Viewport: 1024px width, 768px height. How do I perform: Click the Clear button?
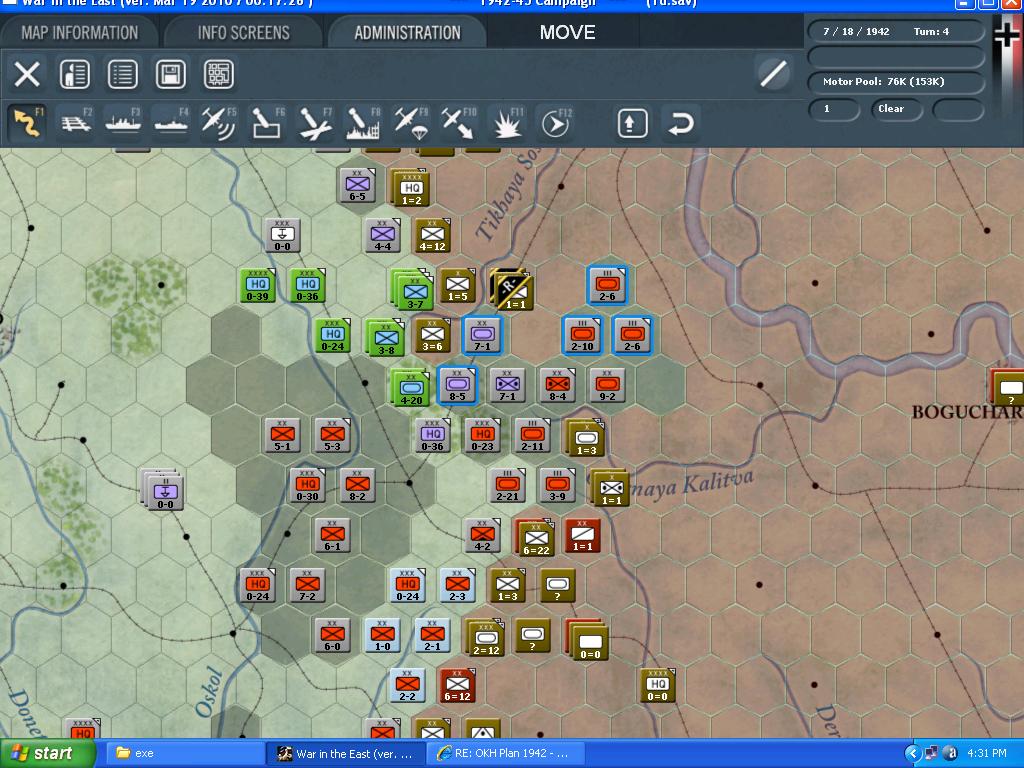[896, 109]
